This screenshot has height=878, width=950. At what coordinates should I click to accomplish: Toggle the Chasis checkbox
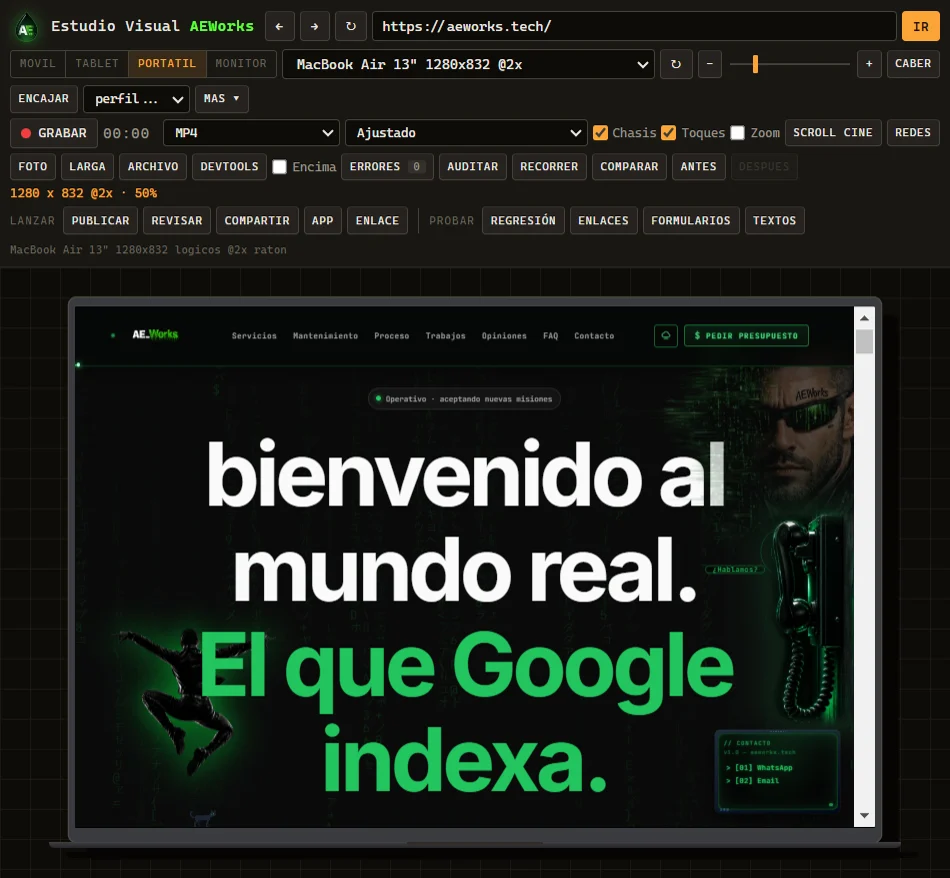(x=600, y=133)
